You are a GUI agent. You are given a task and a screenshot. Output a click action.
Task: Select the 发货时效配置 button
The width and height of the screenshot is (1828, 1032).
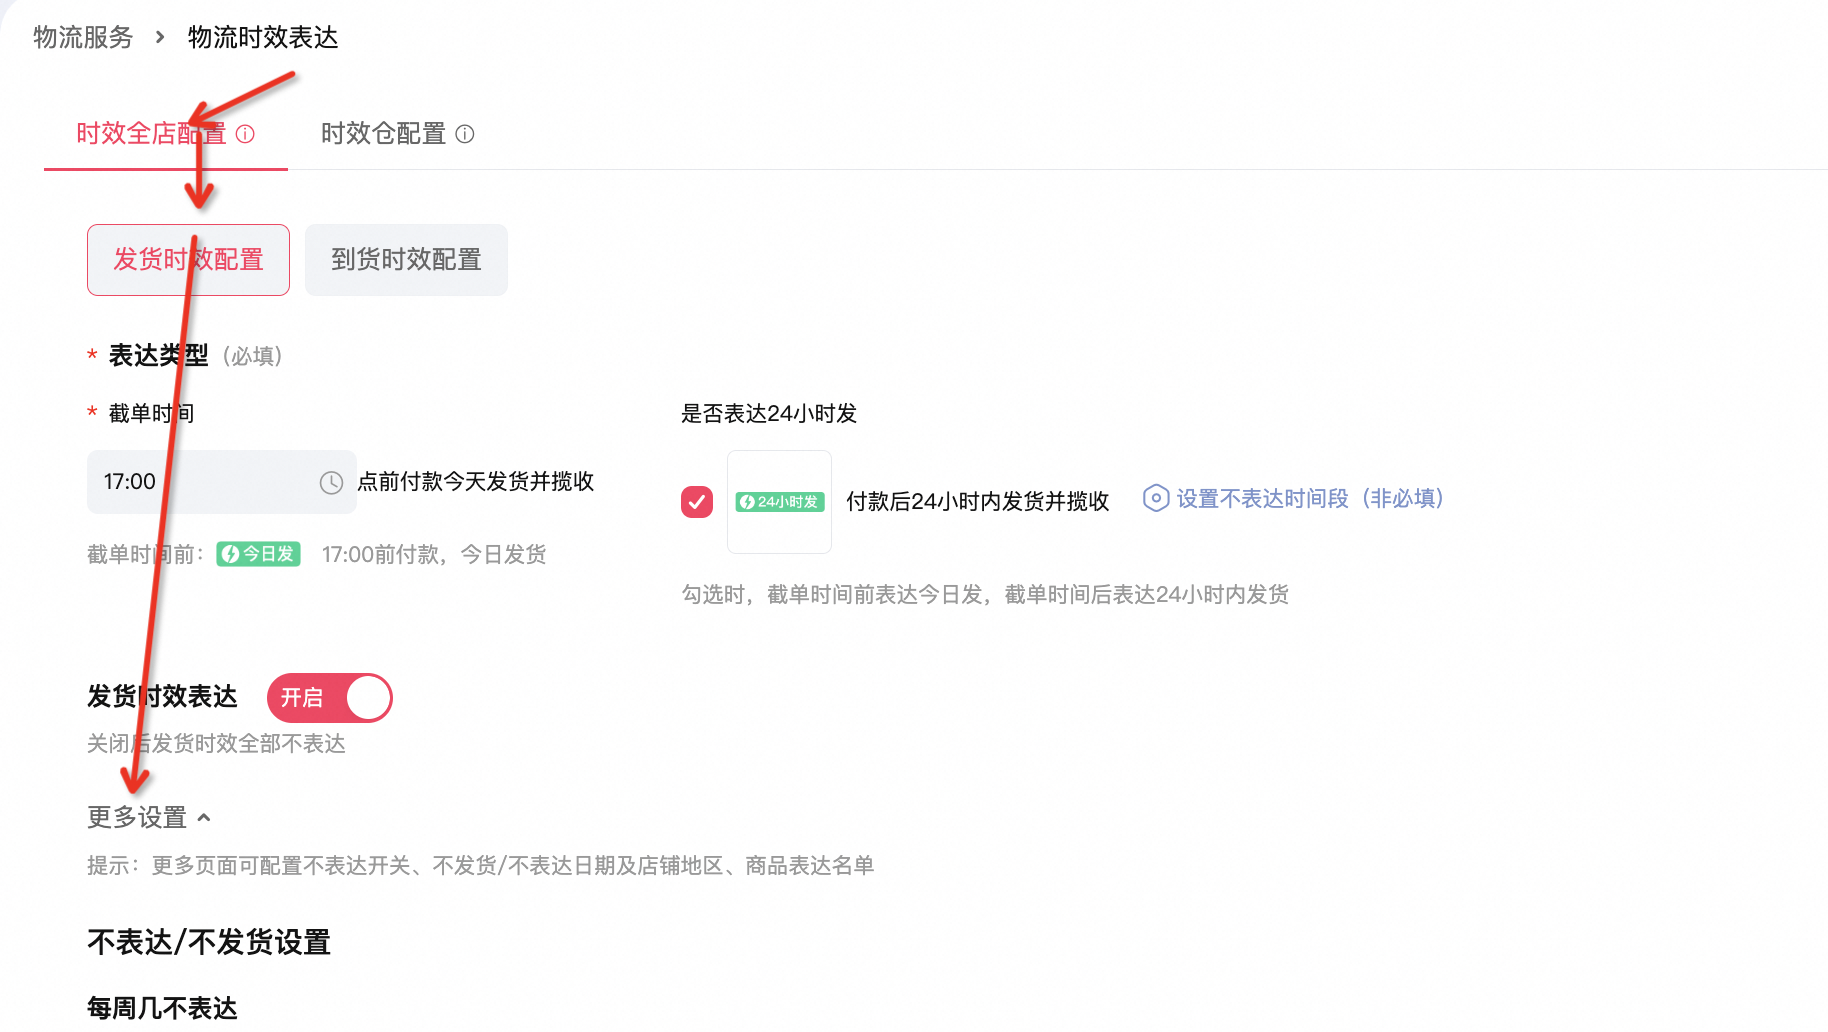(x=188, y=260)
